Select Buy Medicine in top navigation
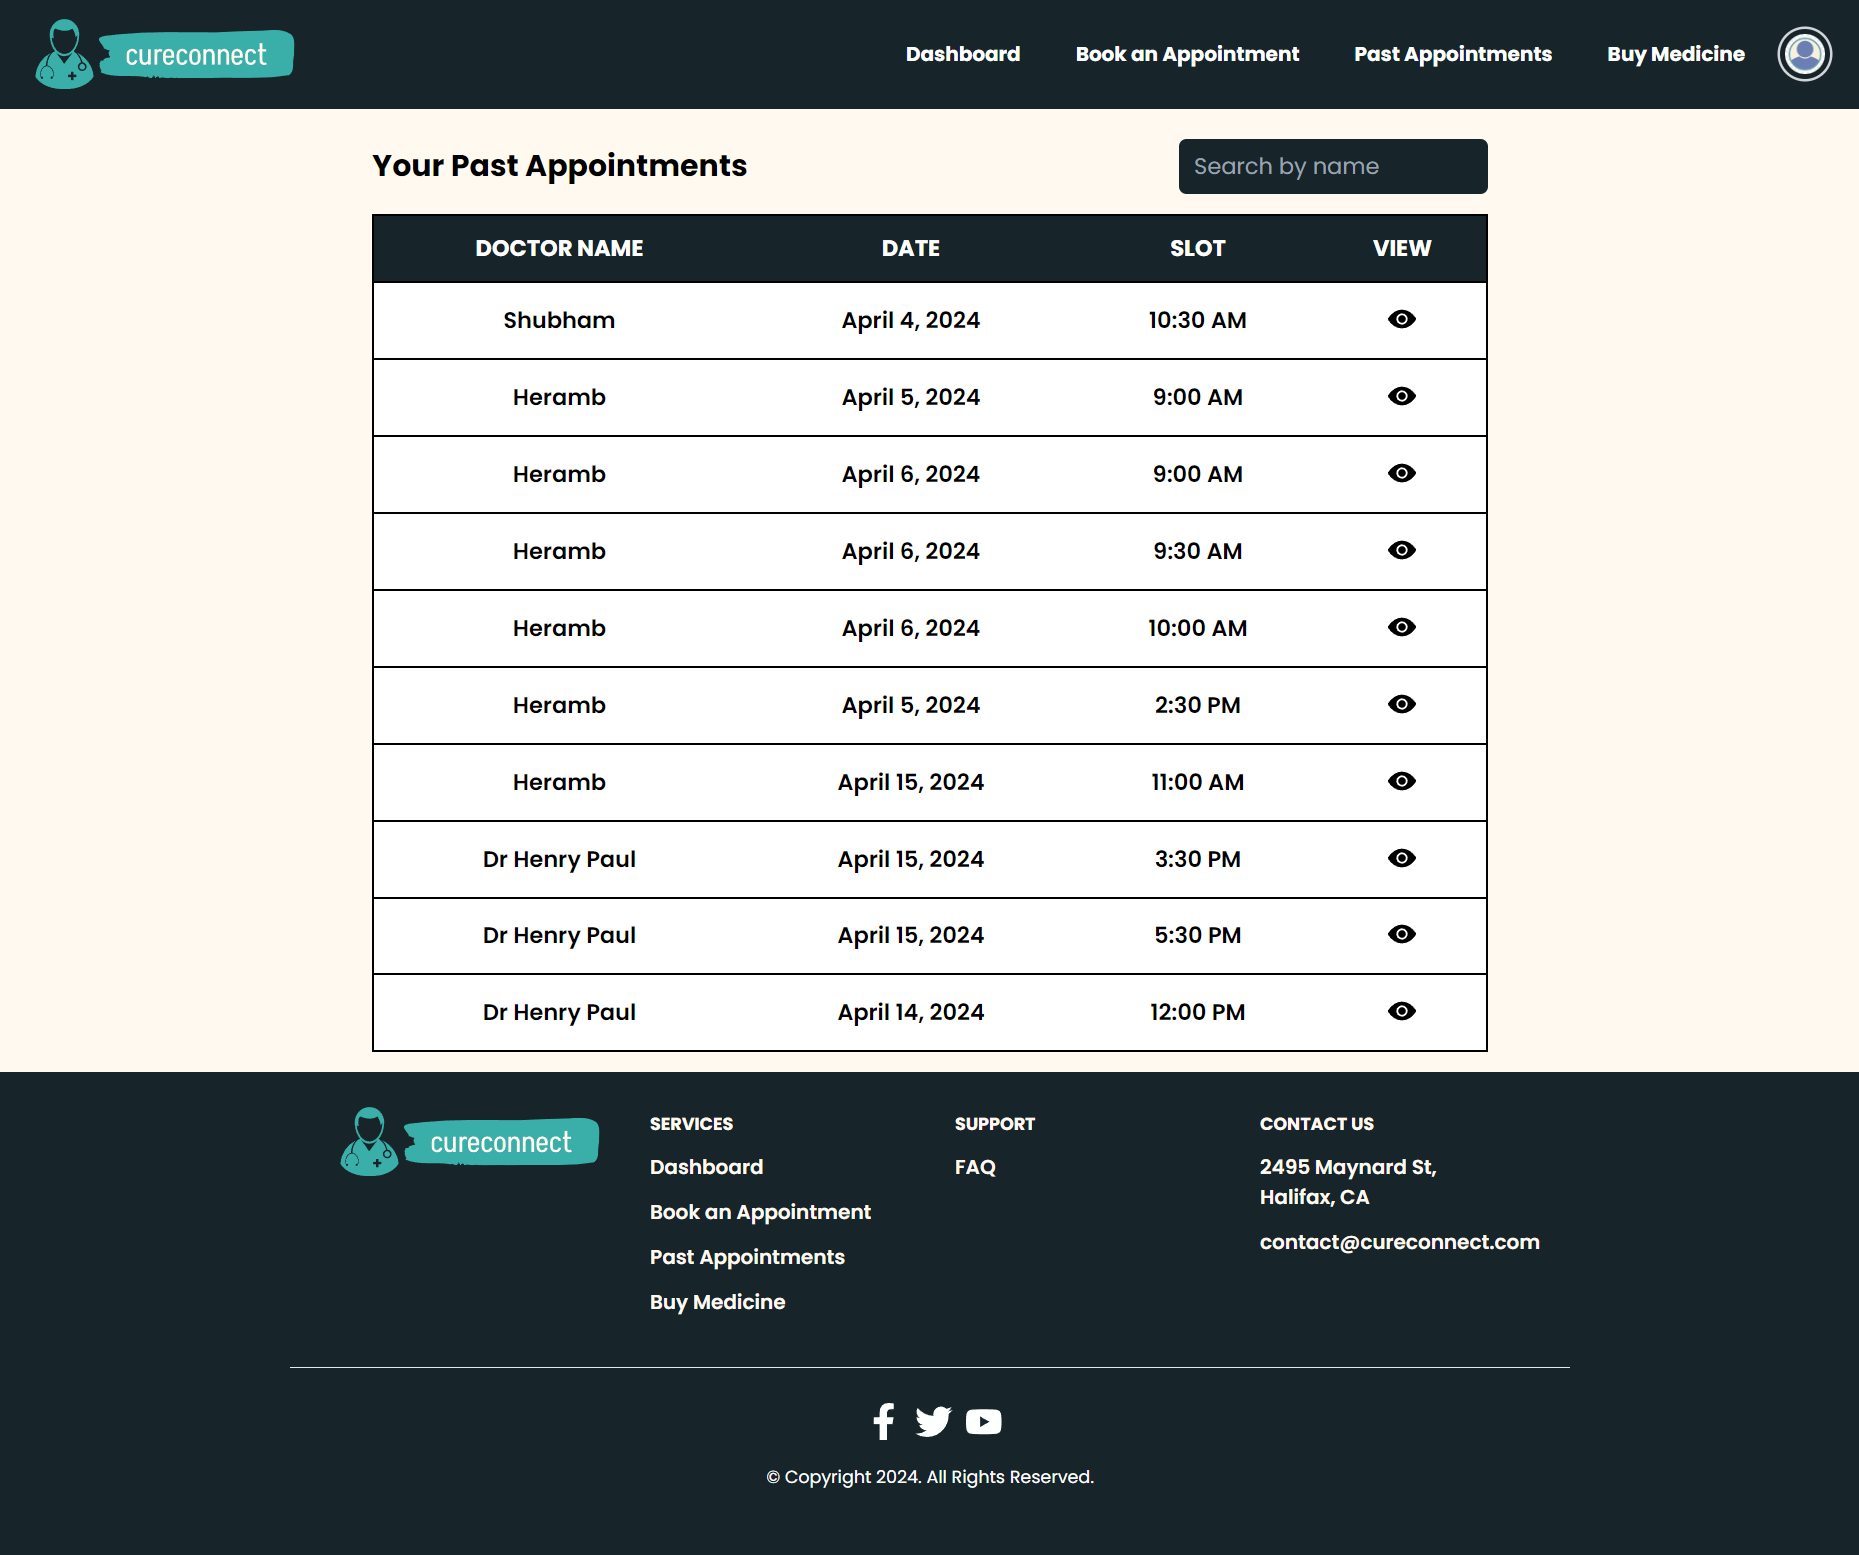 (1675, 54)
